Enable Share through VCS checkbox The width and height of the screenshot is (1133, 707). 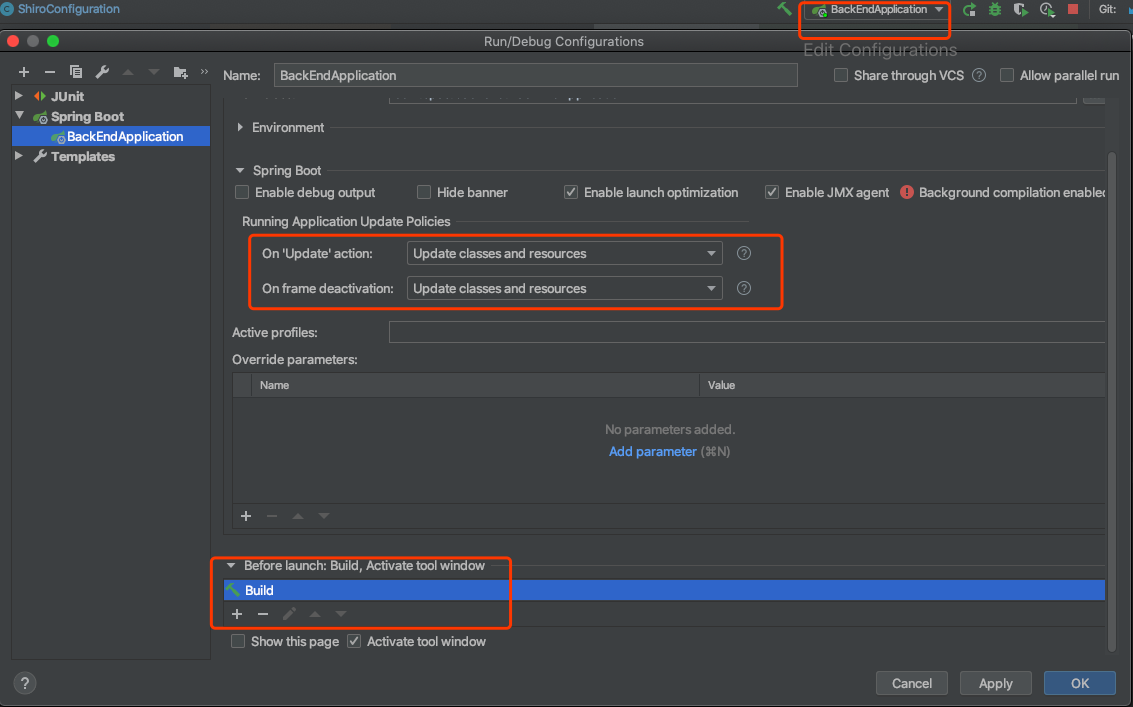click(840, 75)
